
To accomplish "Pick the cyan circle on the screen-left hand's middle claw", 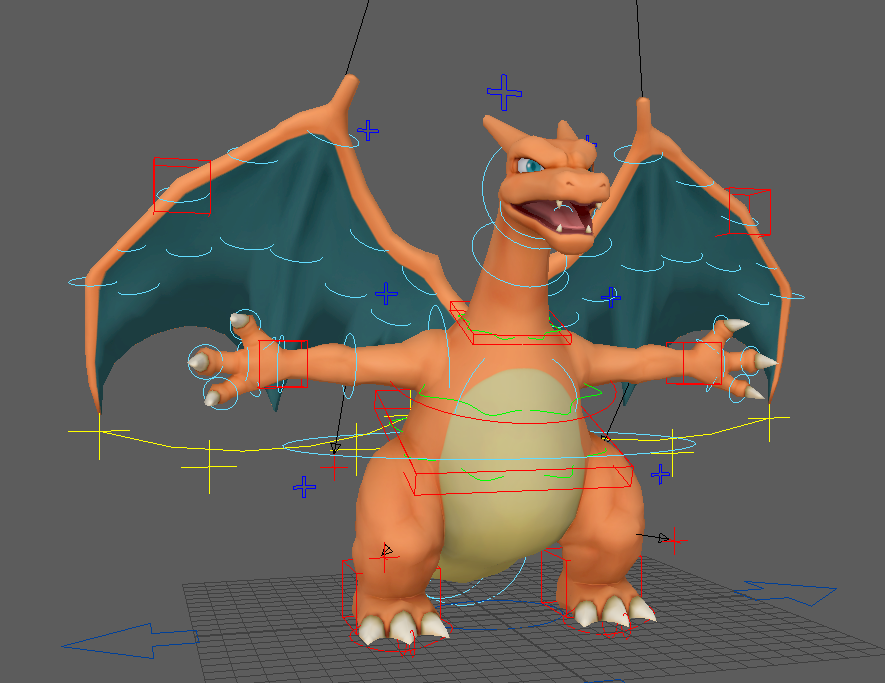I will pos(205,361).
